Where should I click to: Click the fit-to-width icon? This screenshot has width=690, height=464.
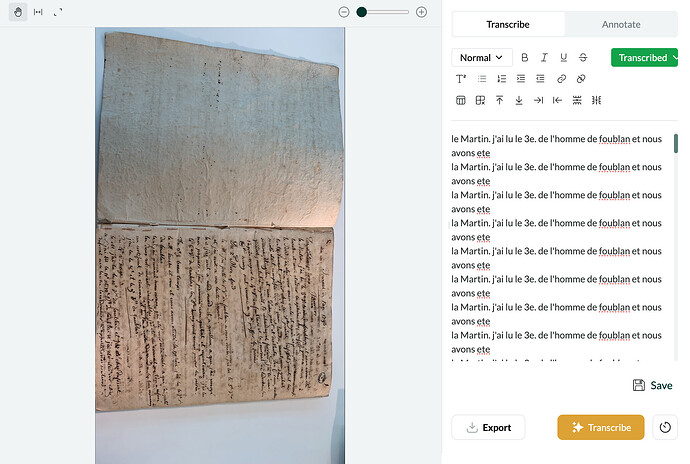click(x=38, y=12)
